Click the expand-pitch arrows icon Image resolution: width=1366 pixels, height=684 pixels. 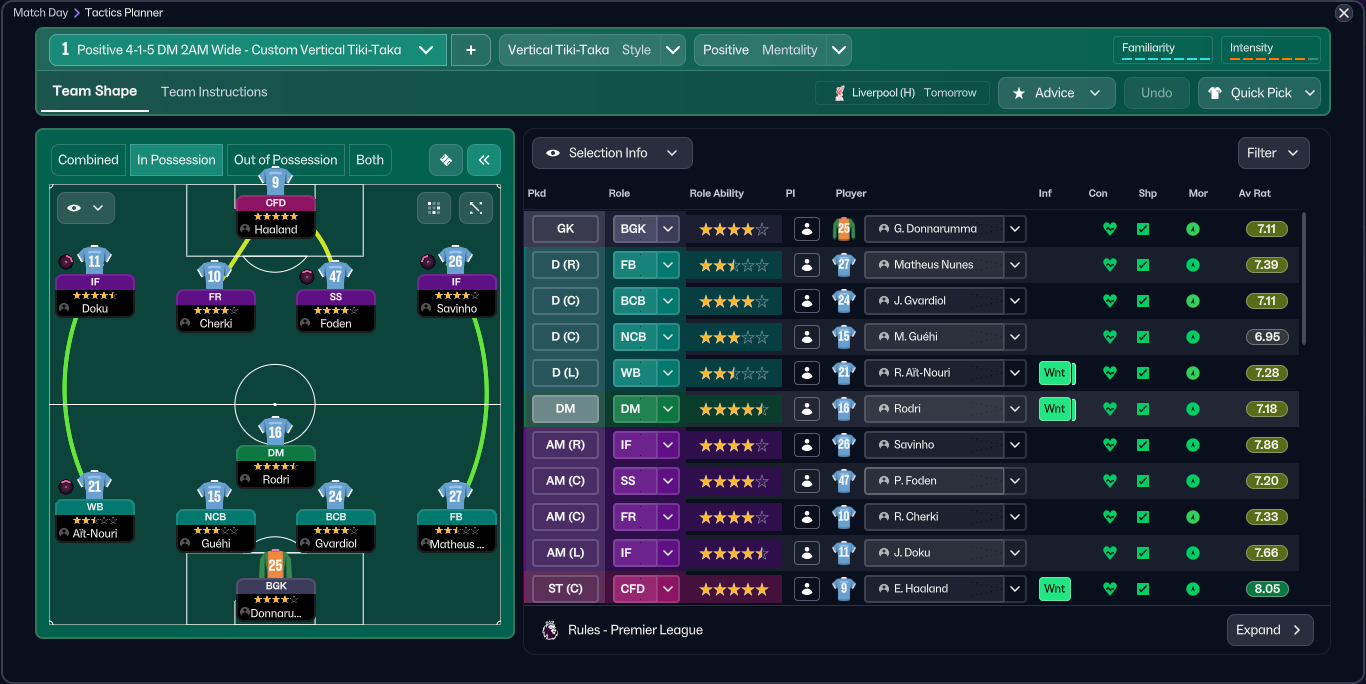coord(475,208)
